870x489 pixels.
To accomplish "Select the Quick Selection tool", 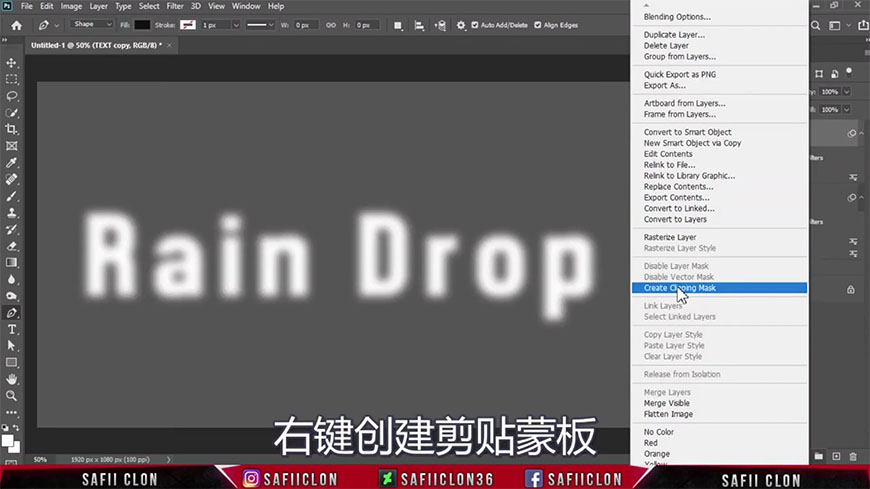I will pyautogui.click(x=11, y=113).
